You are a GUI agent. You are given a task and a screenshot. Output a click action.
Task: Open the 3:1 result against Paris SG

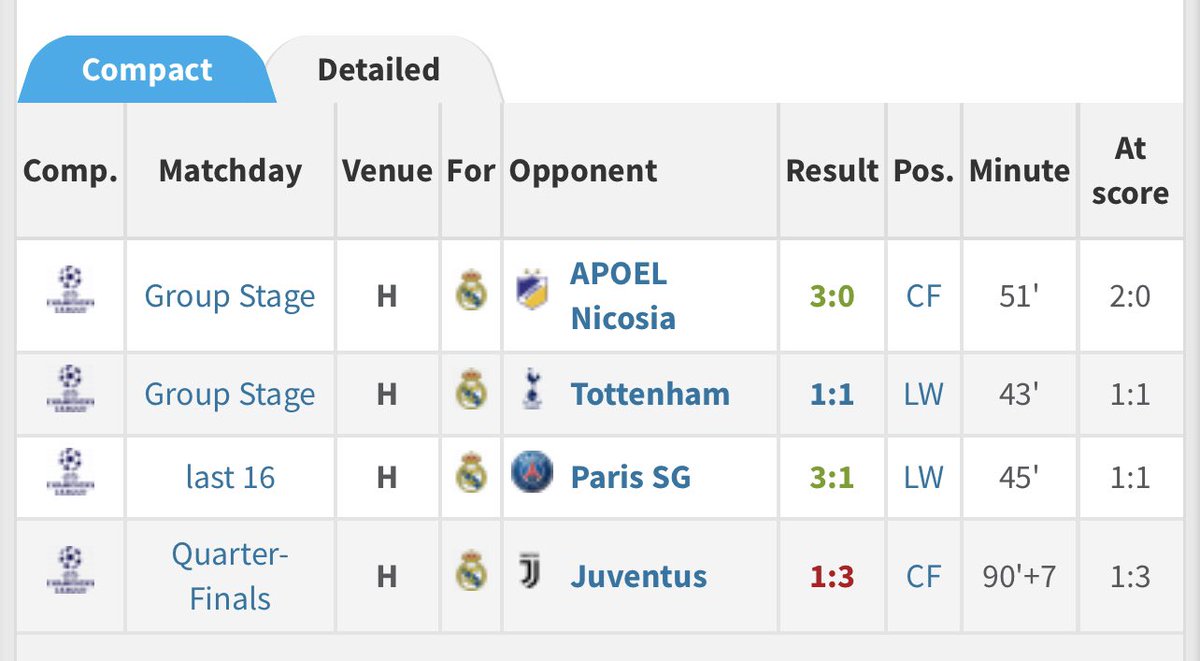(832, 477)
